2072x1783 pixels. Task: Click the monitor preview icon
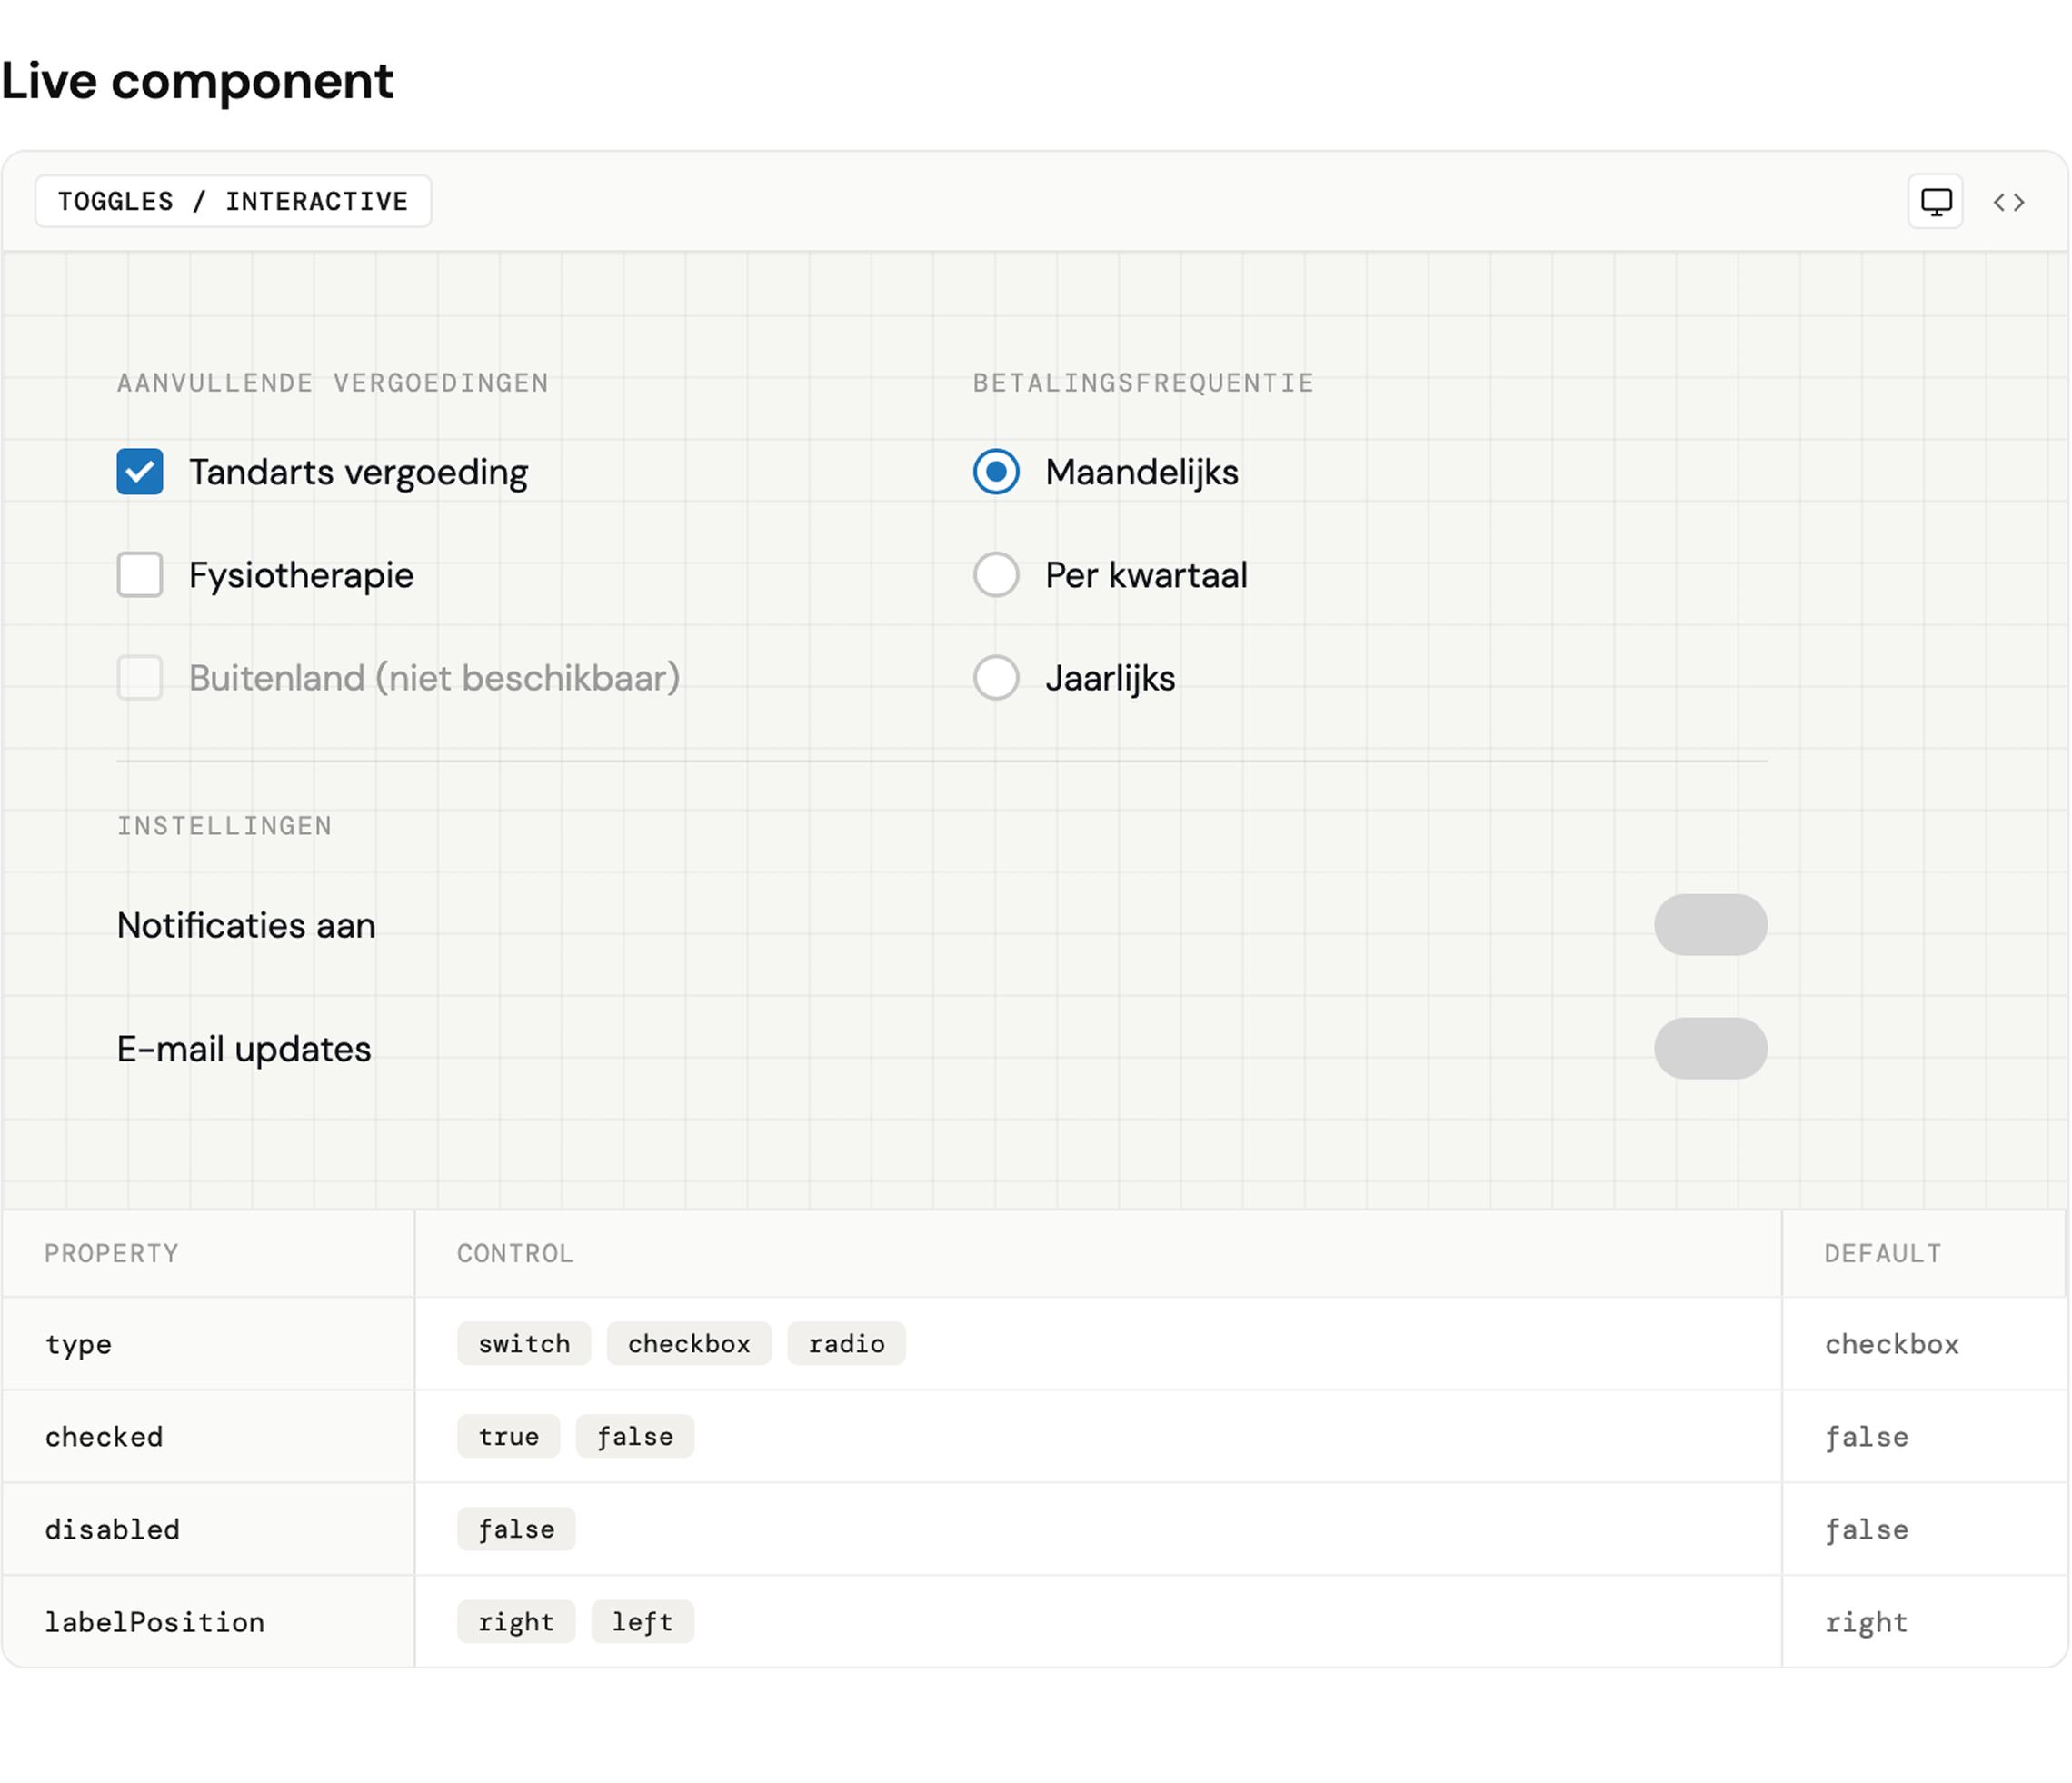pyautogui.click(x=1933, y=201)
